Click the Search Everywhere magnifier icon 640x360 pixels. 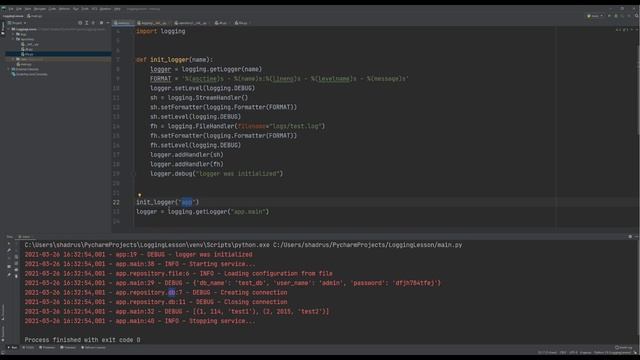click(x=636, y=16)
